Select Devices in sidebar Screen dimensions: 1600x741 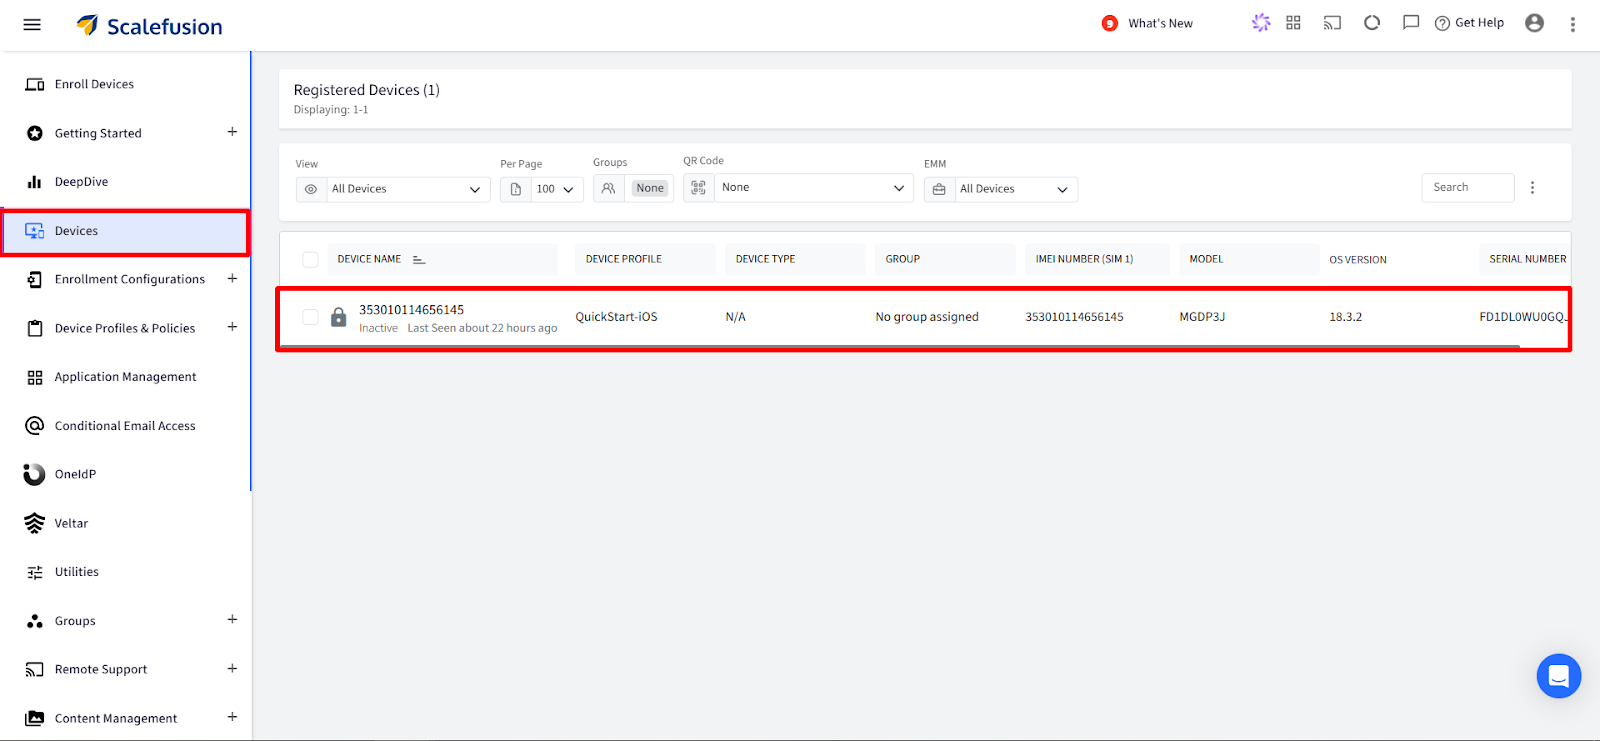[x=125, y=231]
